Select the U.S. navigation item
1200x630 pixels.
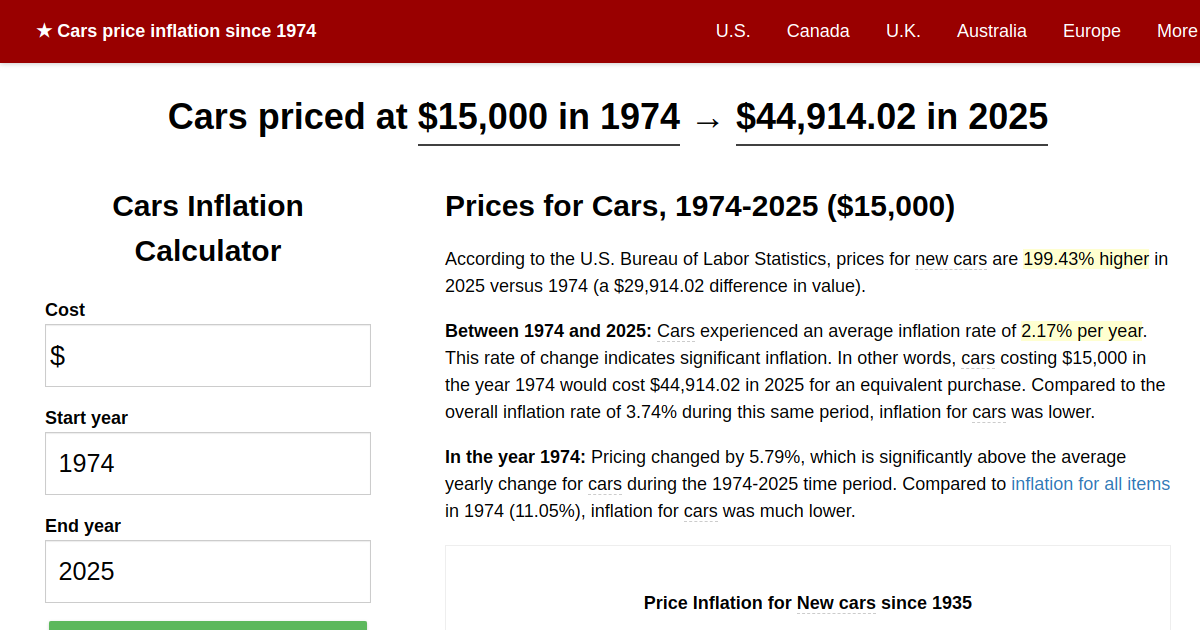click(x=733, y=31)
